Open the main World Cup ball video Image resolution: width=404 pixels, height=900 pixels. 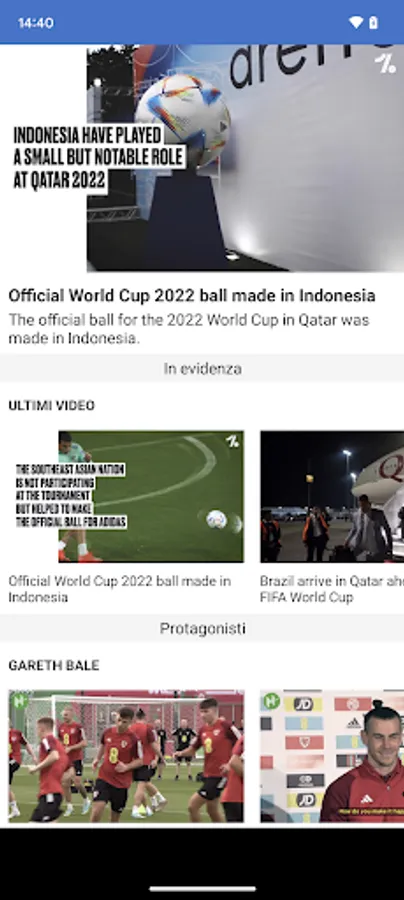(202, 158)
